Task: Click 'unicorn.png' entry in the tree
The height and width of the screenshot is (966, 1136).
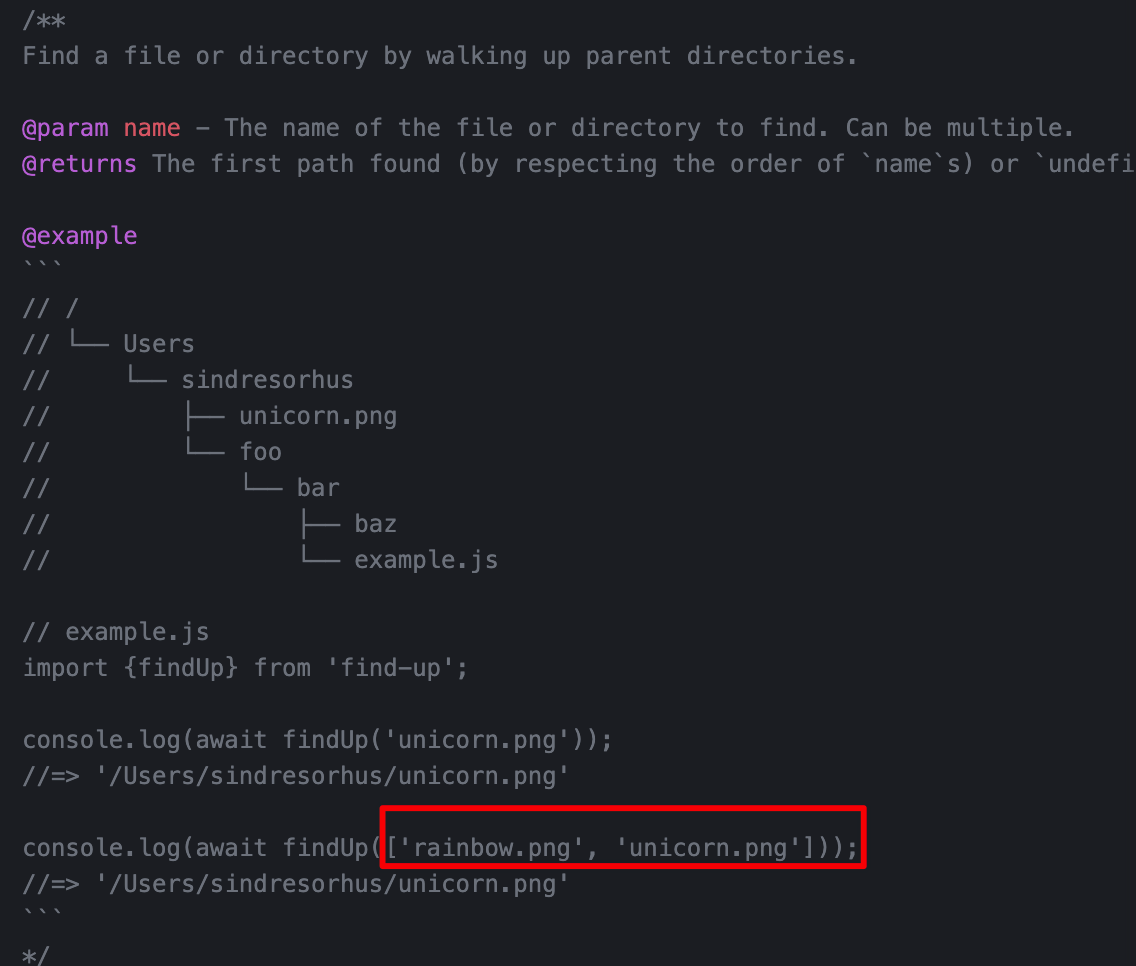Action: click(x=317, y=417)
